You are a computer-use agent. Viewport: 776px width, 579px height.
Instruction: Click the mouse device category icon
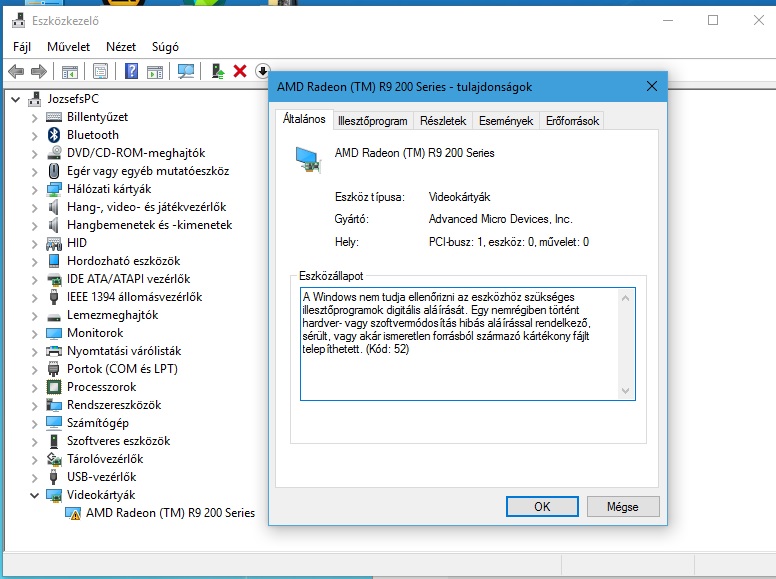point(54,171)
